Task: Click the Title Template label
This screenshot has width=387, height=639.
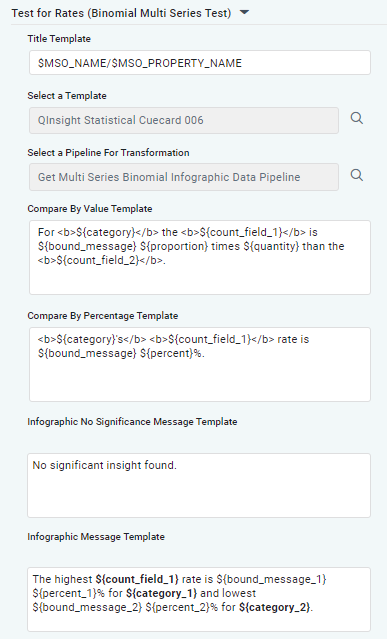Action: (x=59, y=39)
